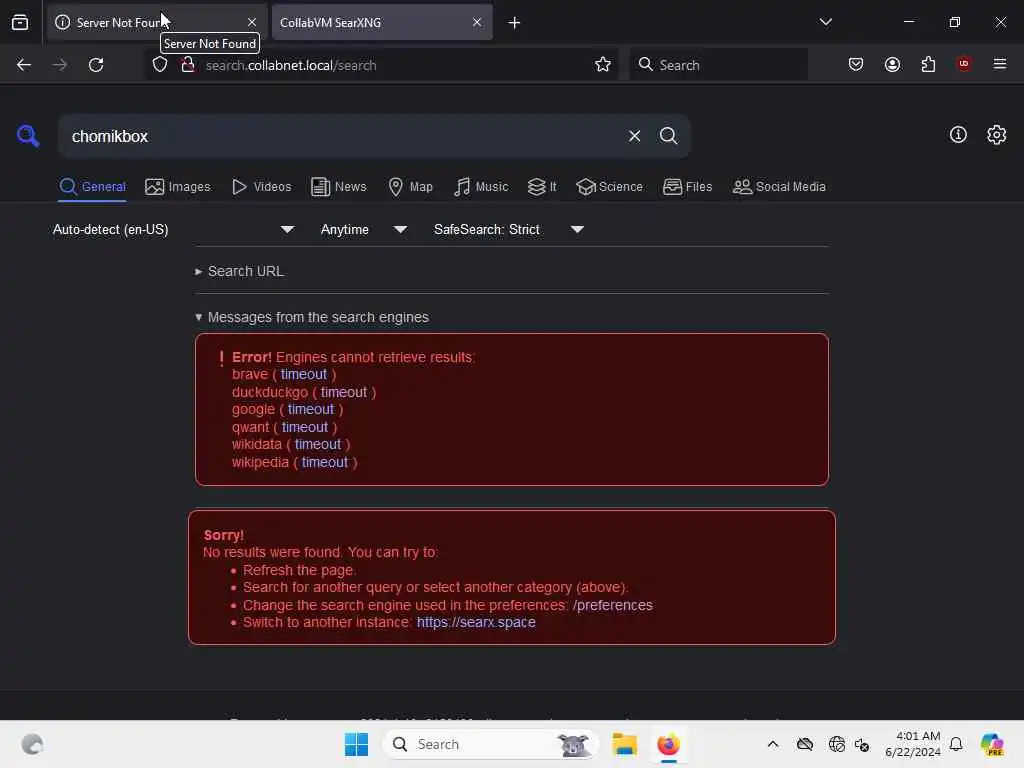Click the SearXNG magnifier logo
Screen dimensions: 1024x768
coord(28,136)
